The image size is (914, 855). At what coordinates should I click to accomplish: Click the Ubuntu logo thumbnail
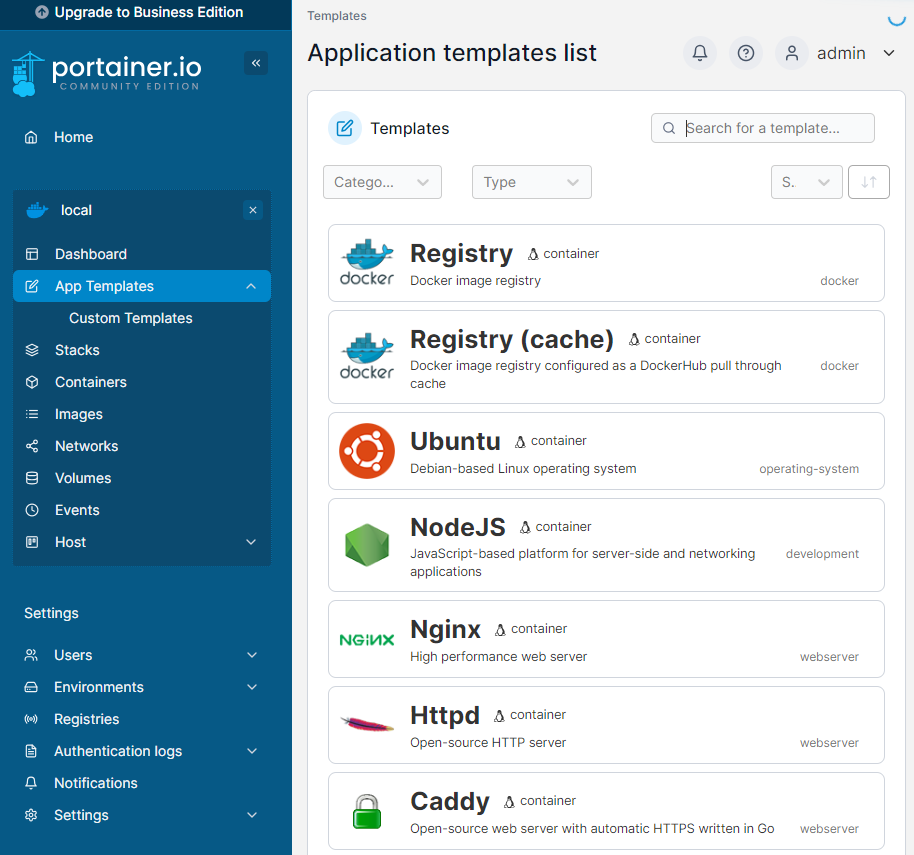point(367,451)
